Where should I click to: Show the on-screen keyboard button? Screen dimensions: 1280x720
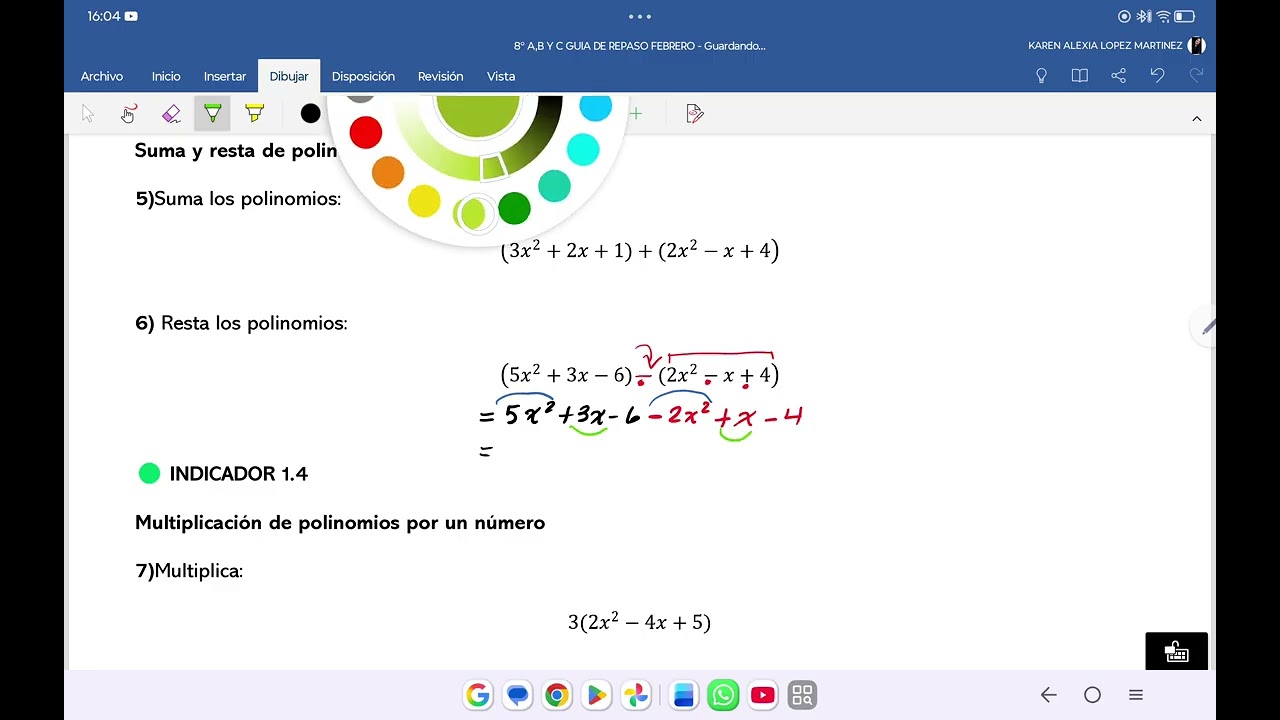(x=1177, y=652)
